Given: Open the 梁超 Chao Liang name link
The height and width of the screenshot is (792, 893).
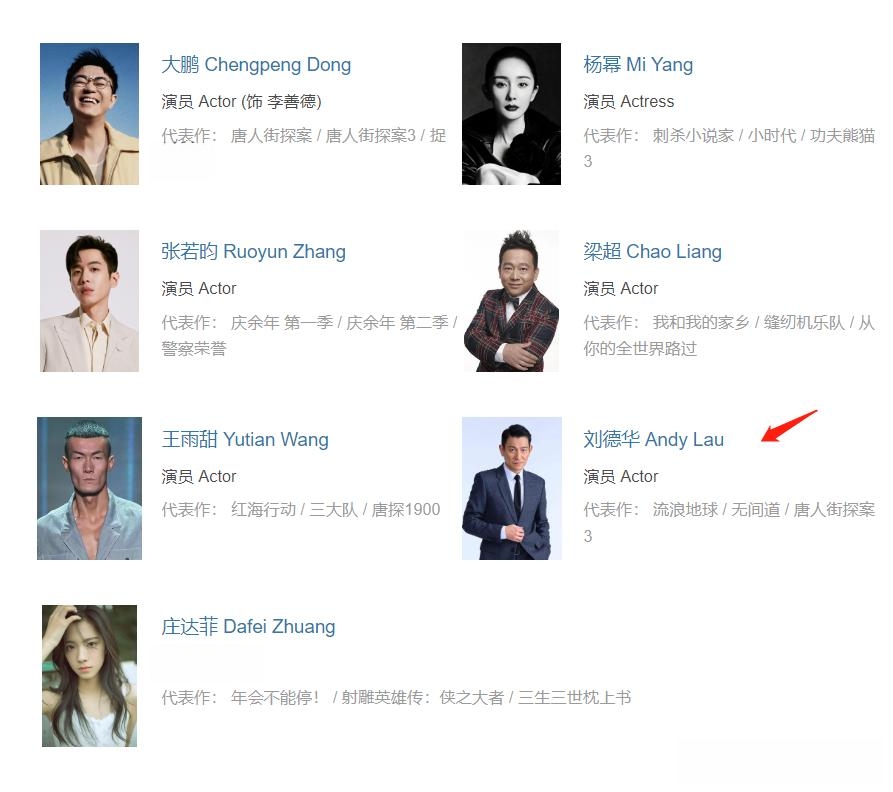Looking at the screenshot, I should (x=653, y=252).
